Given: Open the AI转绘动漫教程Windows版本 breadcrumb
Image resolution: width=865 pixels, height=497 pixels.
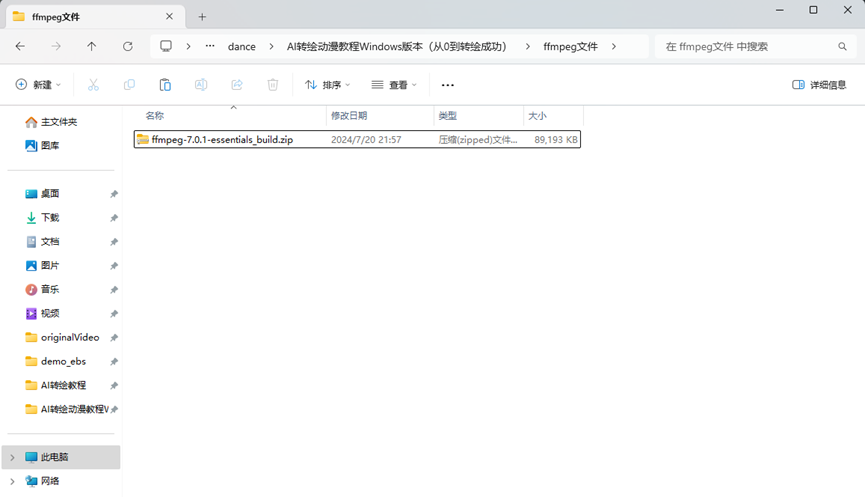Looking at the screenshot, I should [x=397, y=47].
